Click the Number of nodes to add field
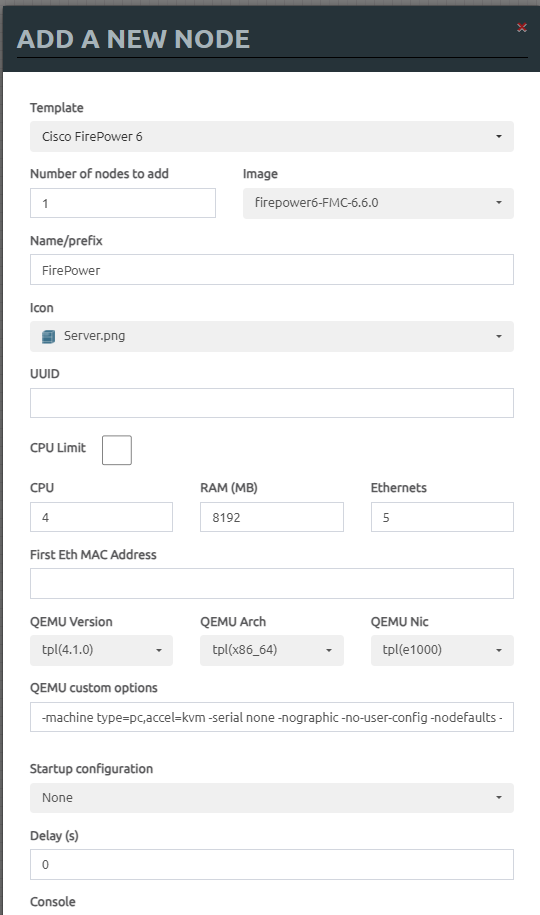This screenshot has height=915, width=540. point(123,203)
